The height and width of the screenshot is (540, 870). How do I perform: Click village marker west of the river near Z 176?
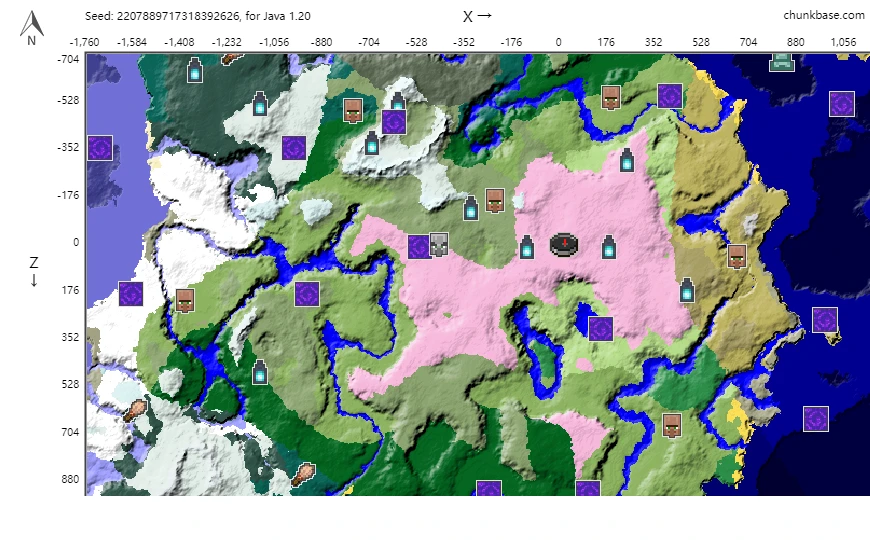pyautogui.click(x=185, y=300)
